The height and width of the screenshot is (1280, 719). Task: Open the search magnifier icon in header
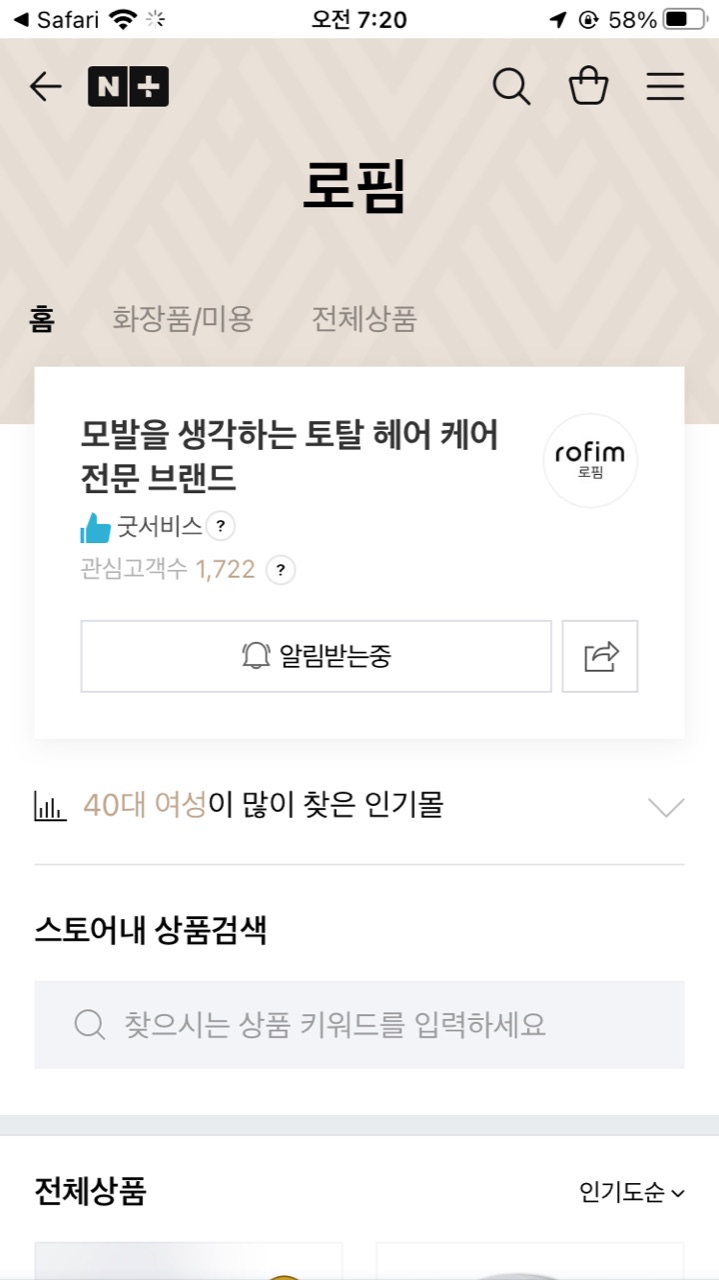[x=511, y=87]
